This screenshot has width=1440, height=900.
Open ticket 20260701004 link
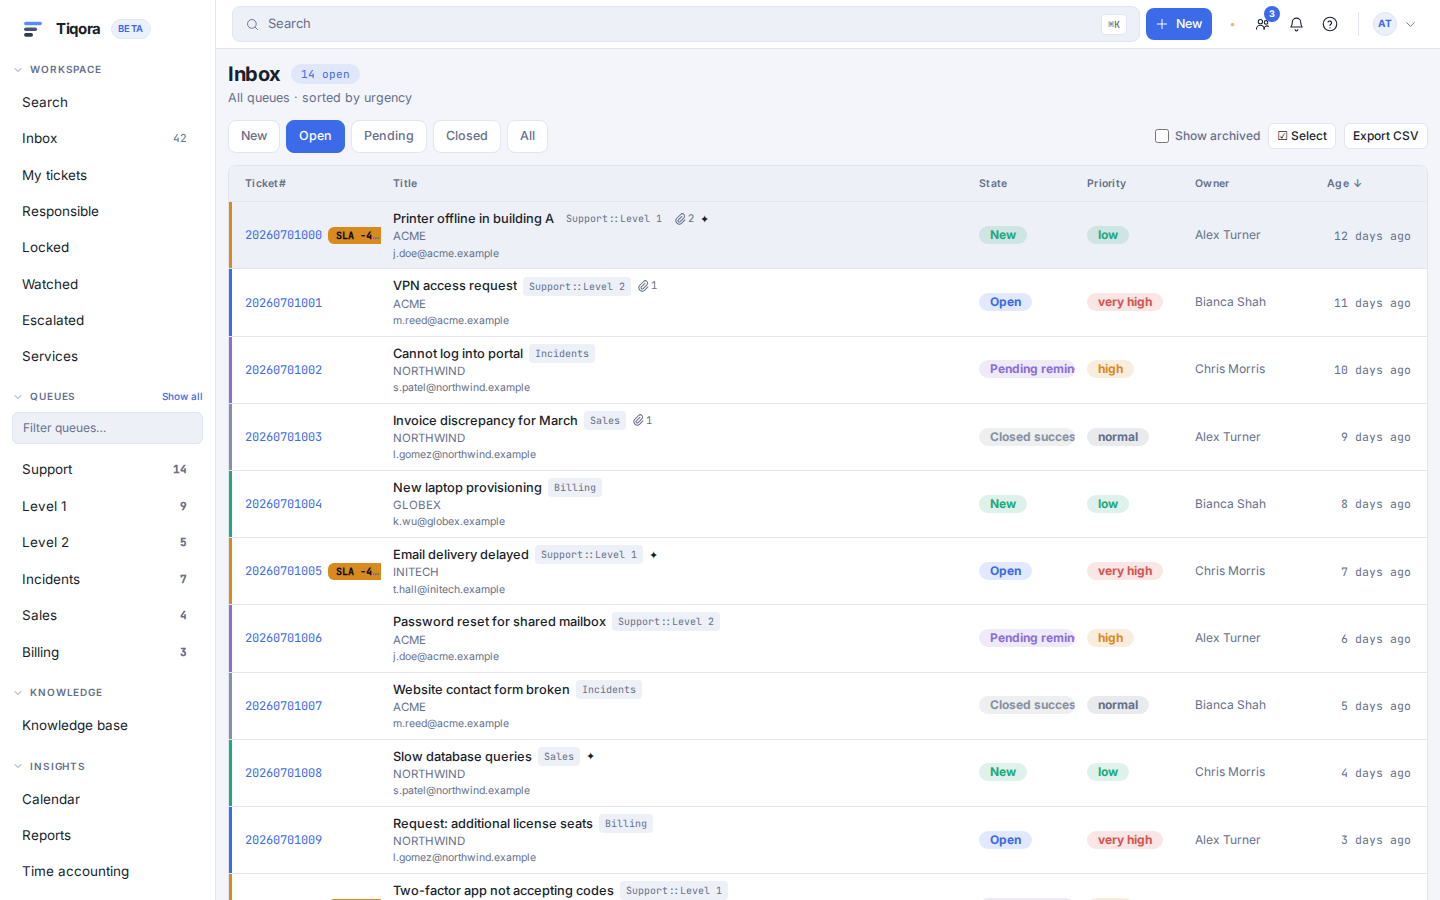click(284, 504)
